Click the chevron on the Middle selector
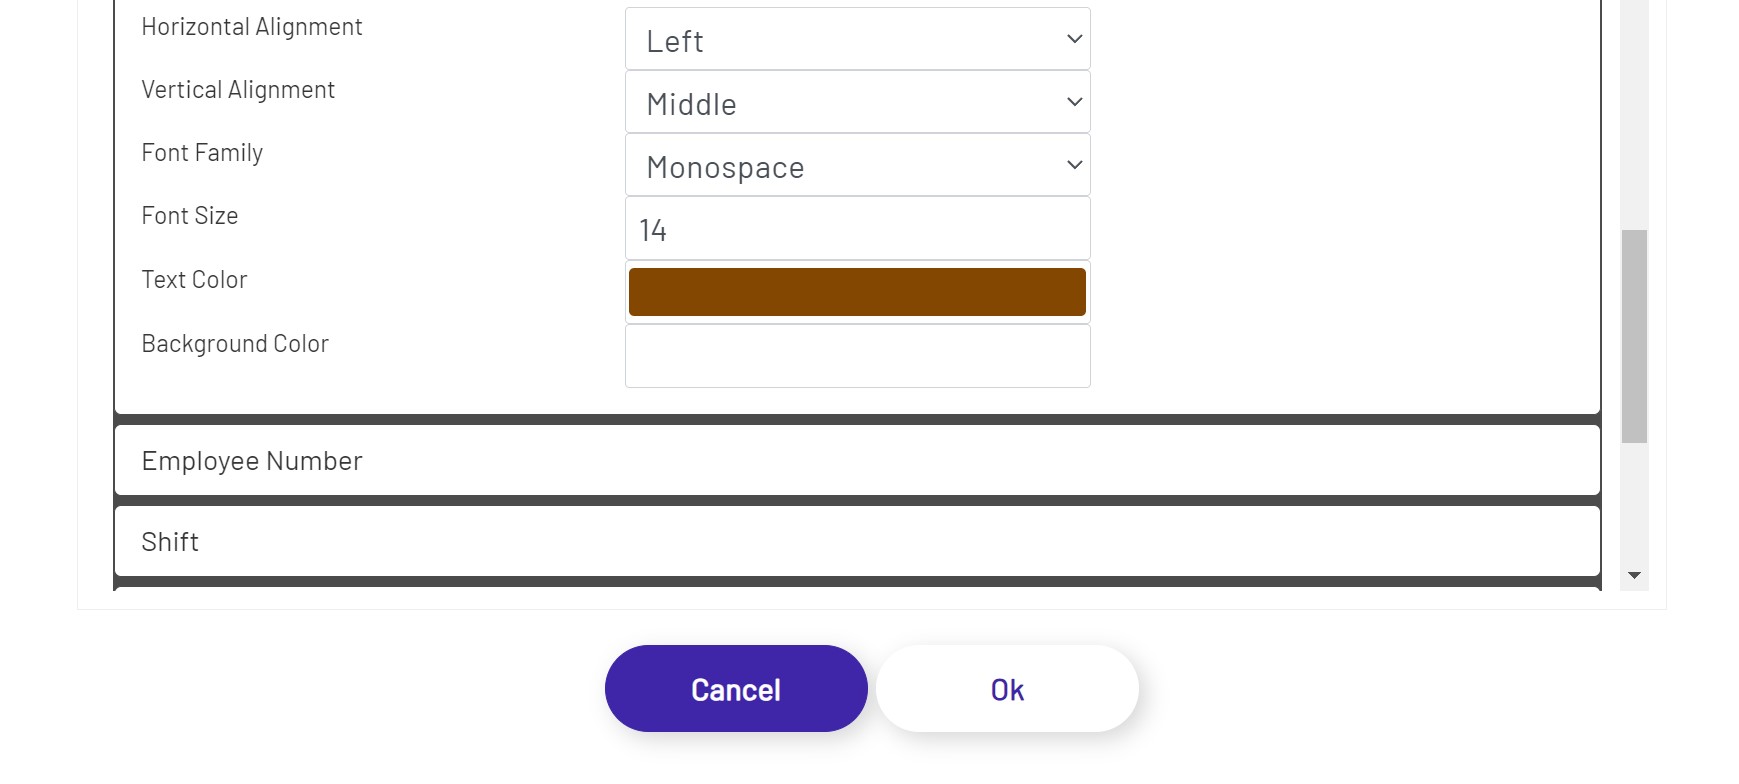 click(1073, 101)
